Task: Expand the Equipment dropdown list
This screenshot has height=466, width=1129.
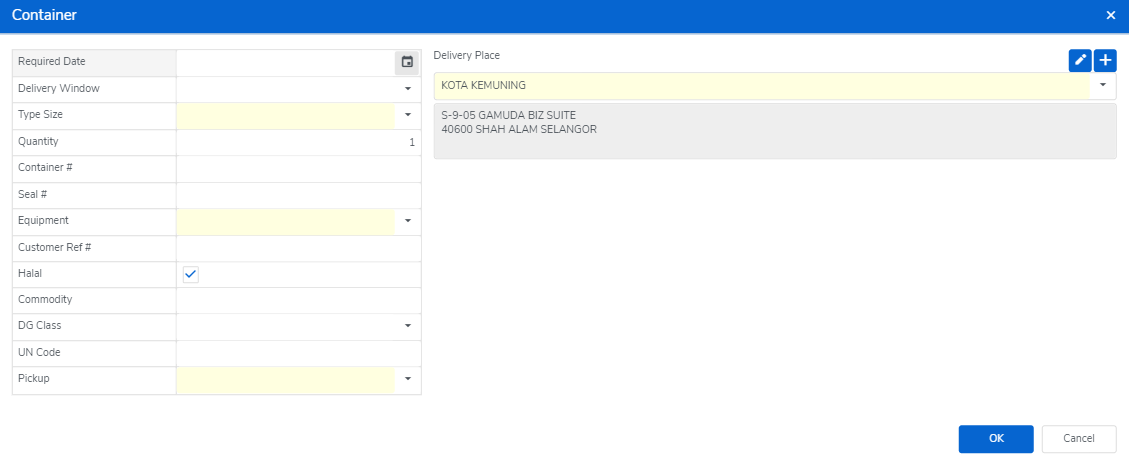Action: tap(407, 220)
